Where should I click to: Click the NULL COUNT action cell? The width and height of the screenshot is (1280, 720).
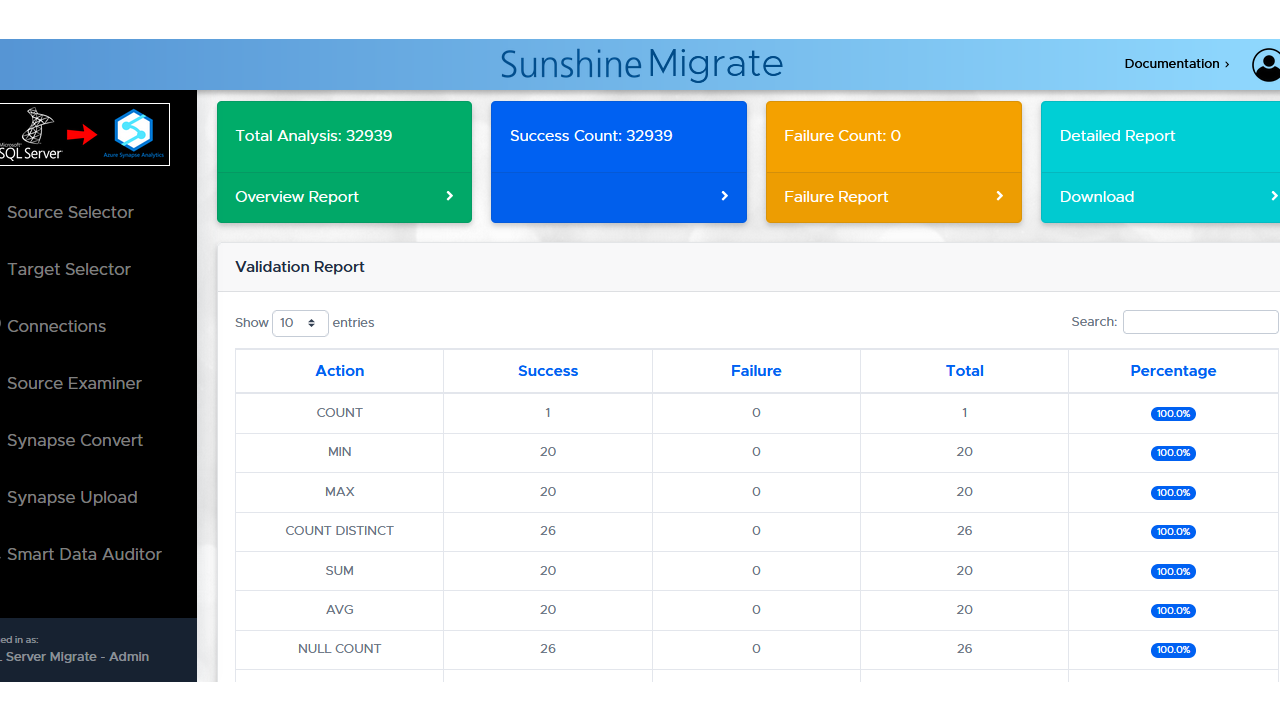point(340,649)
